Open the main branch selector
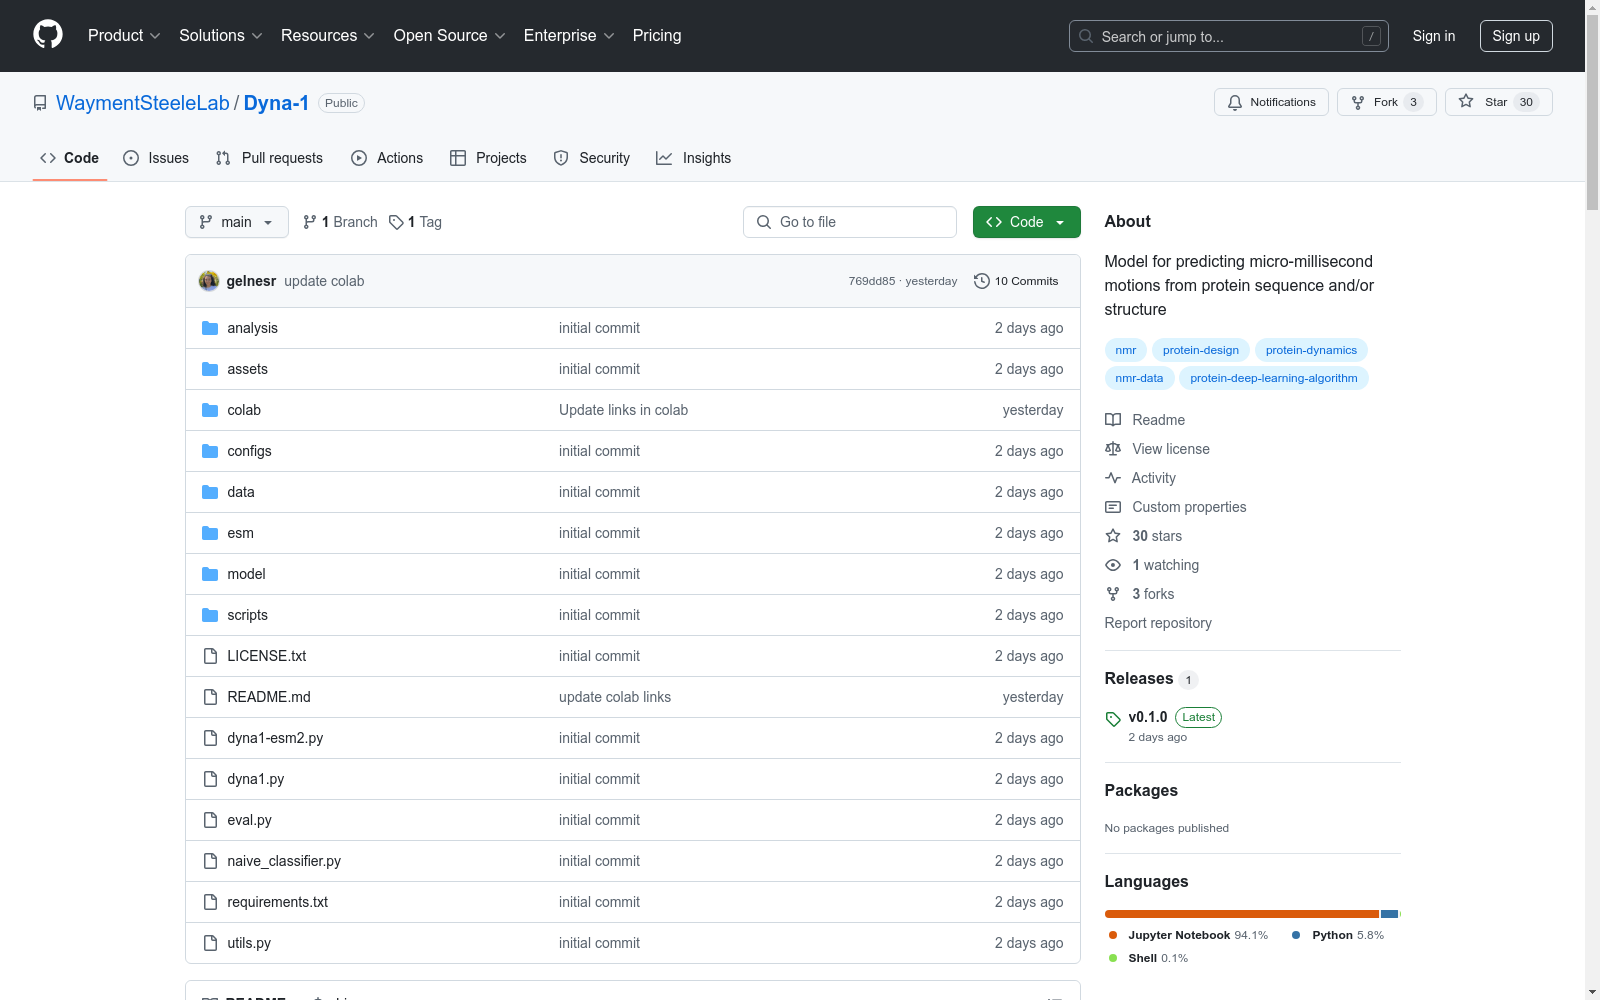 tap(237, 222)
